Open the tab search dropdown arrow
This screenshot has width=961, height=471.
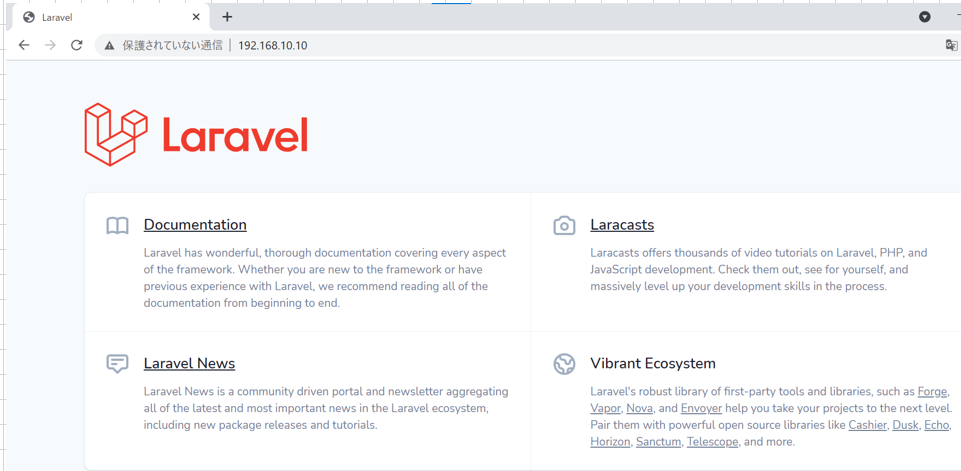coord(925,17)
